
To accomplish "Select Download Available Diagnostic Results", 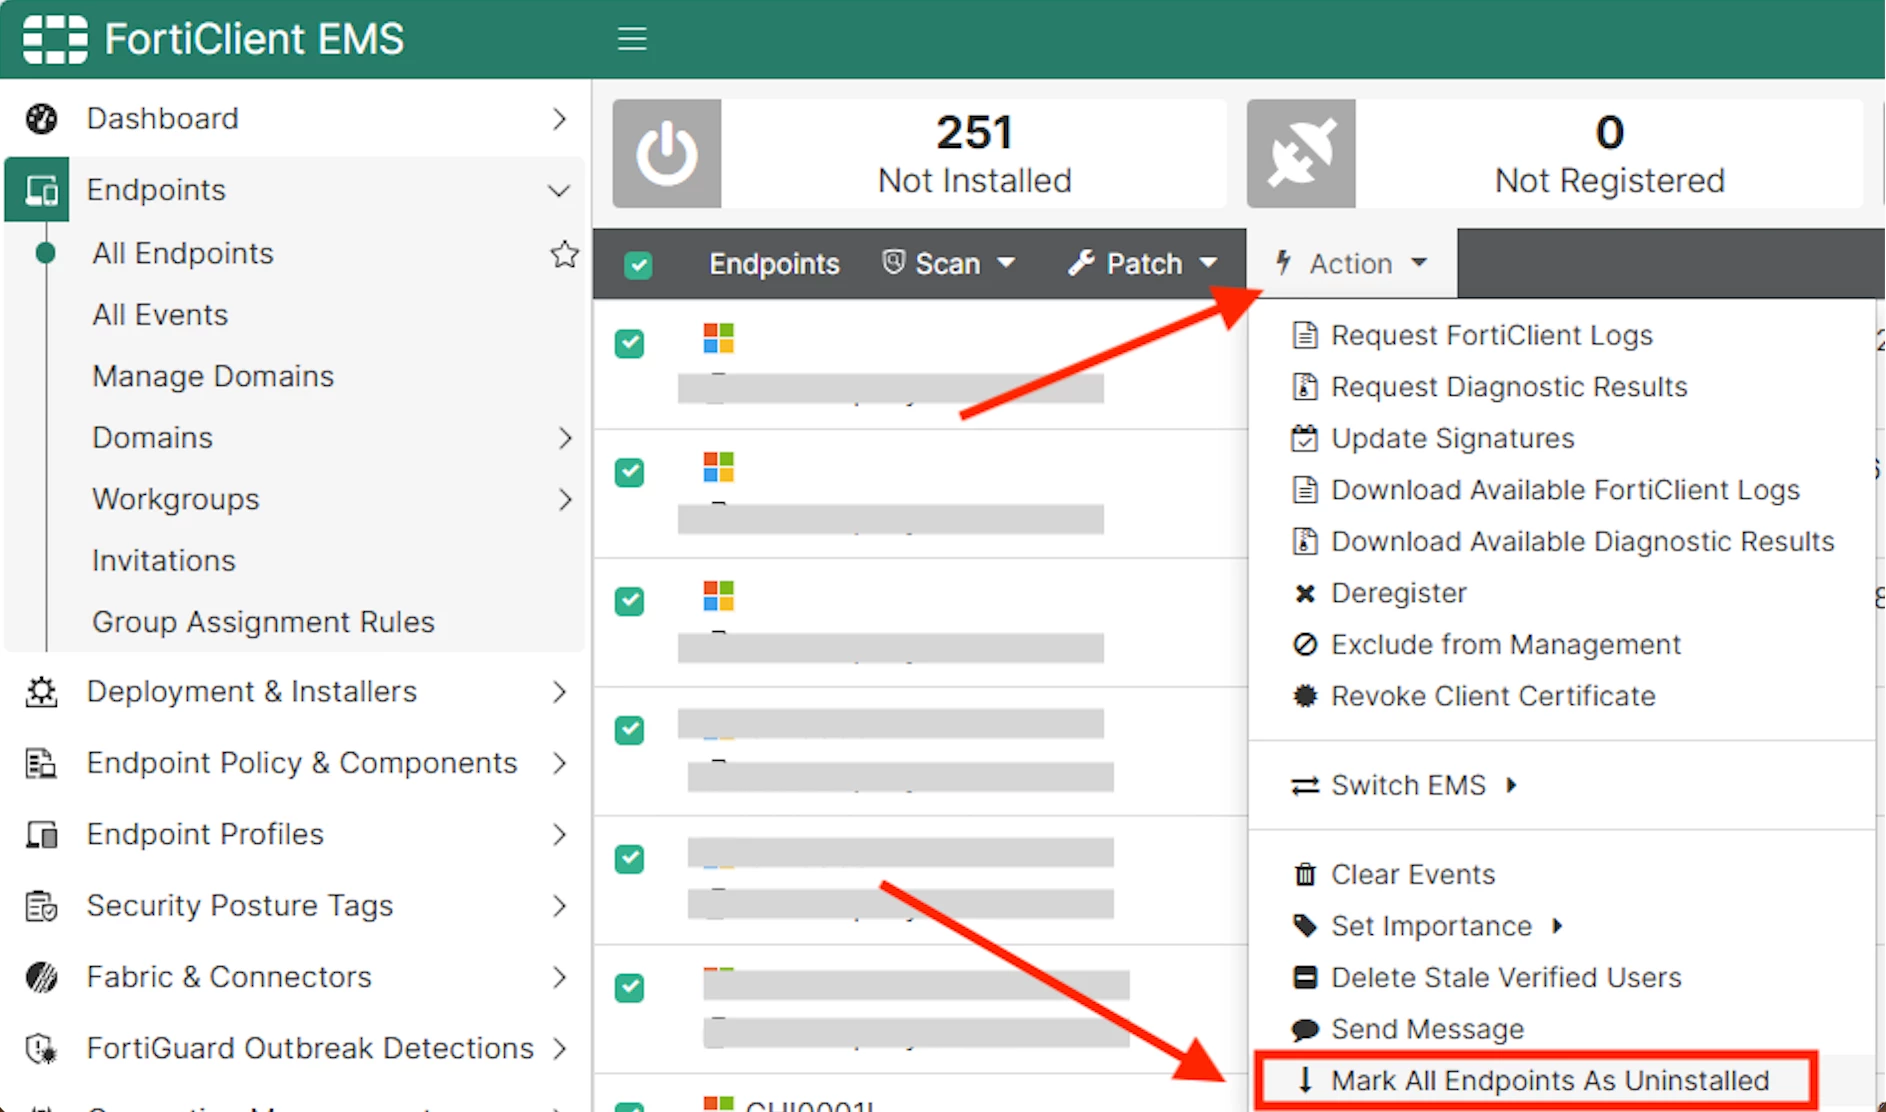I will tap(1583, 541).
